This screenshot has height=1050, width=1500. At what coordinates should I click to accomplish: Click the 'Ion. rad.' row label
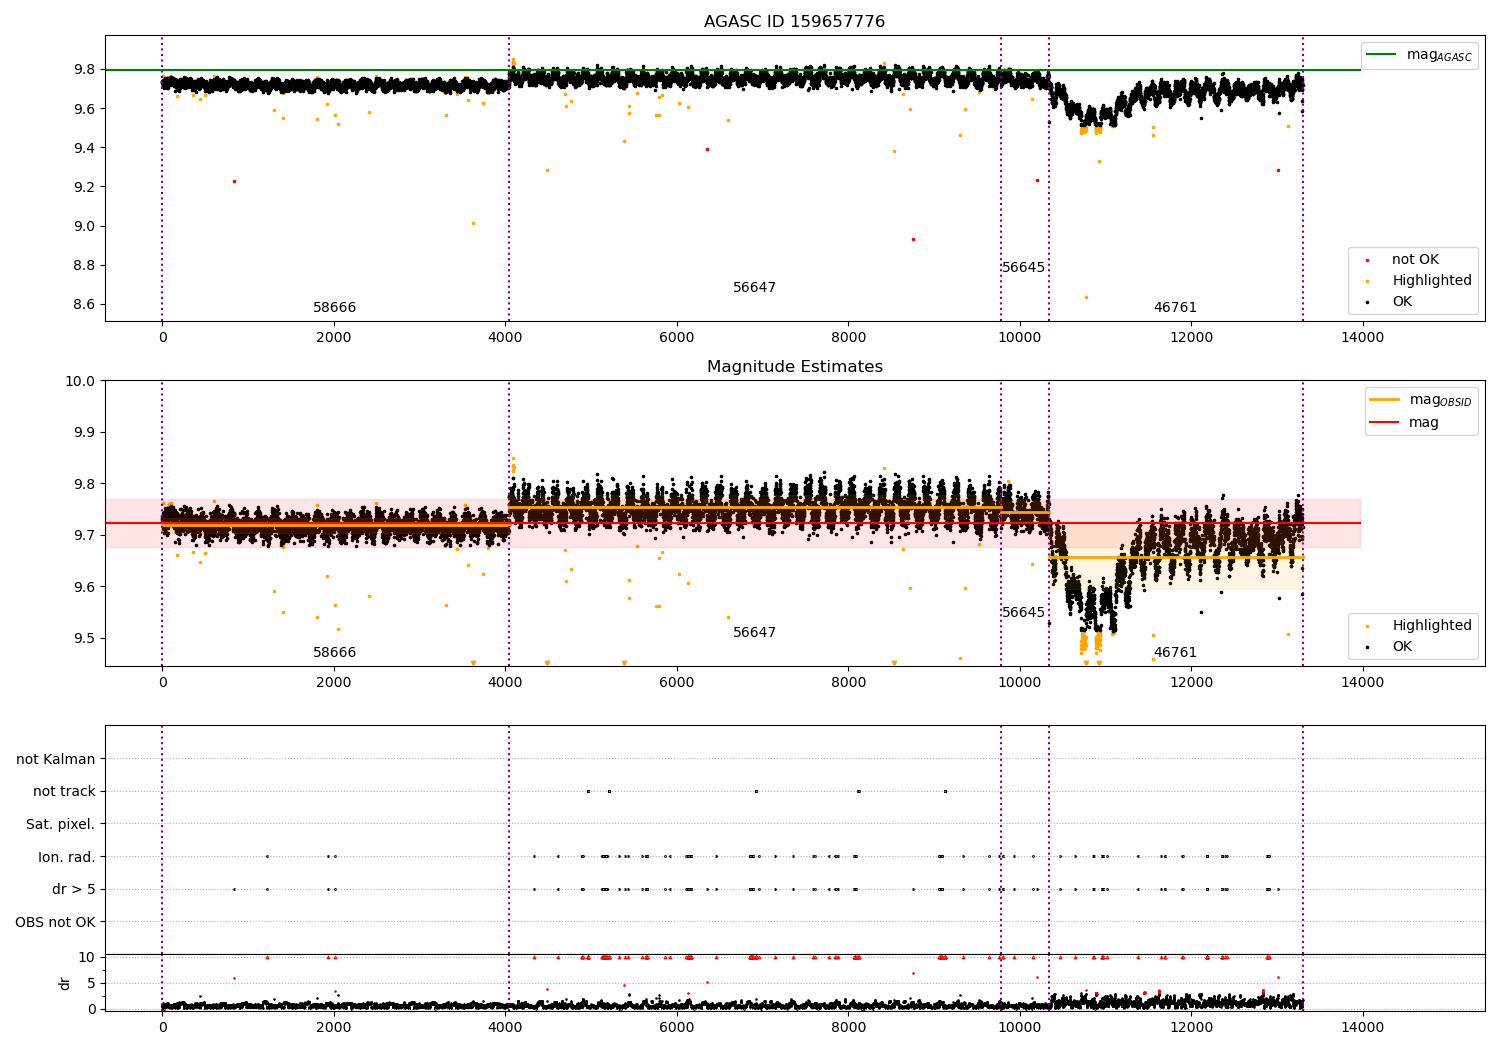67,857
